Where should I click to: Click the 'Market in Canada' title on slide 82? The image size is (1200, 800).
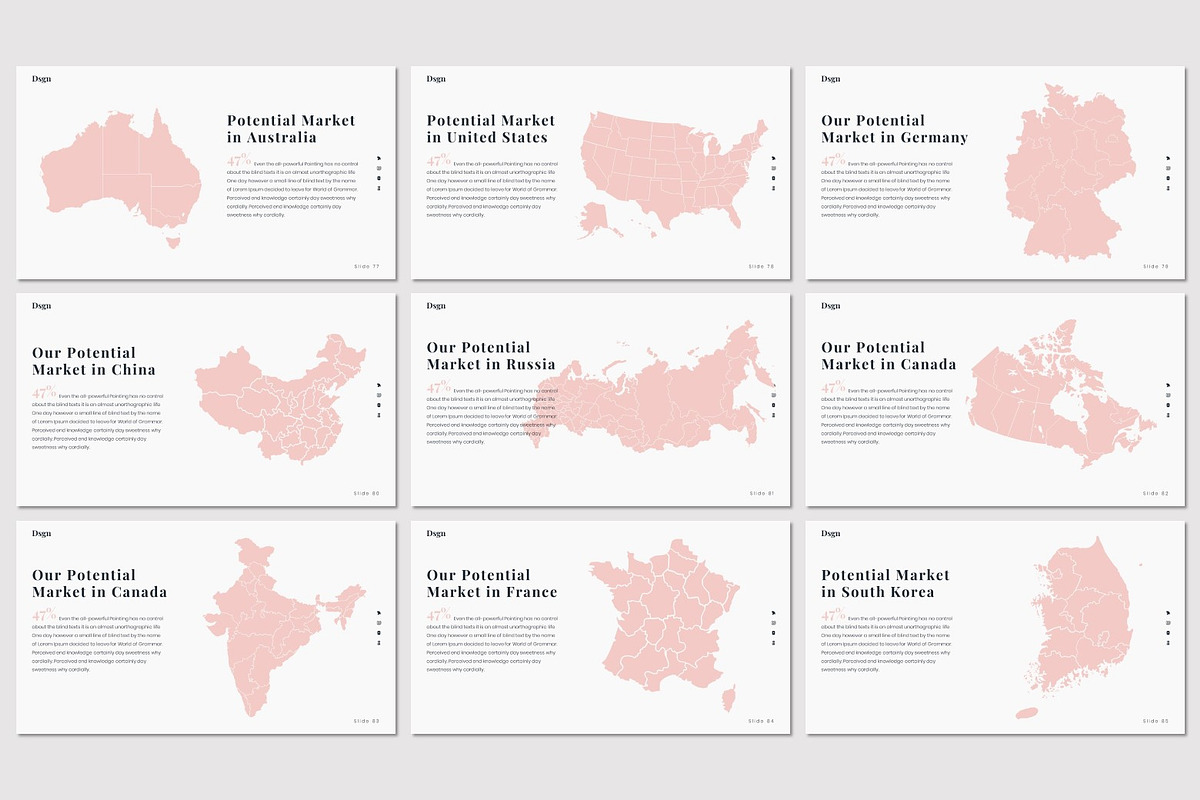[x=889, y=364]
